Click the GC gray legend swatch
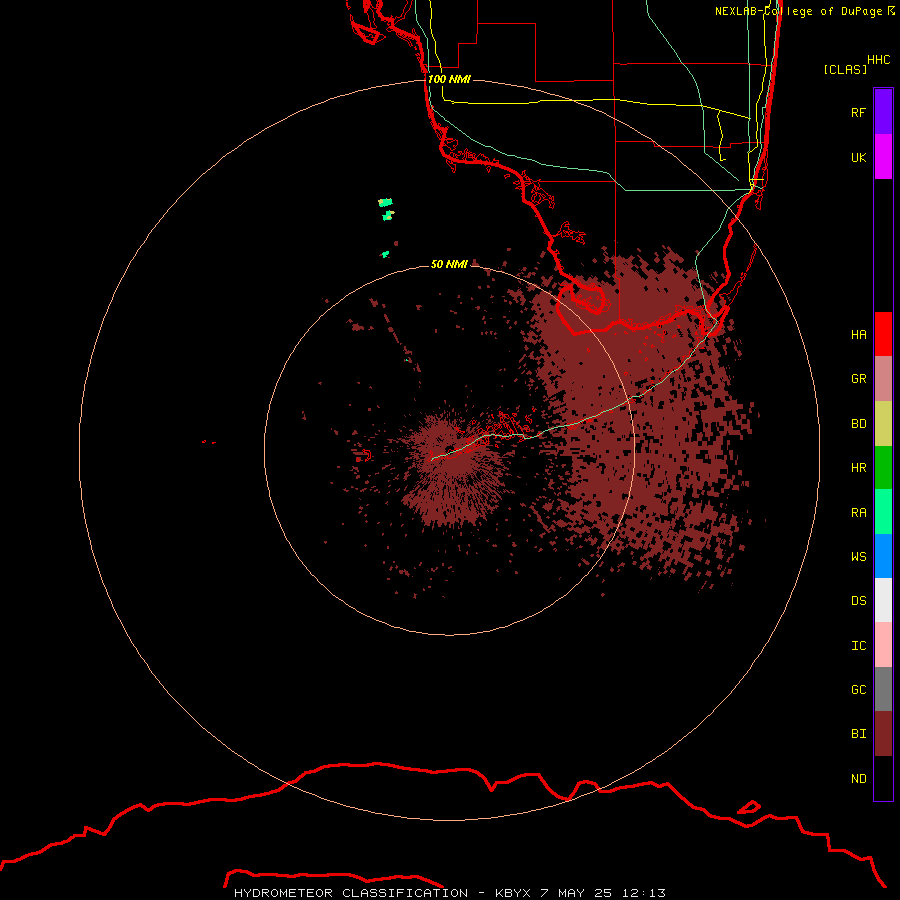This screenshot has height=900, width=900. (x=883, y=689)
